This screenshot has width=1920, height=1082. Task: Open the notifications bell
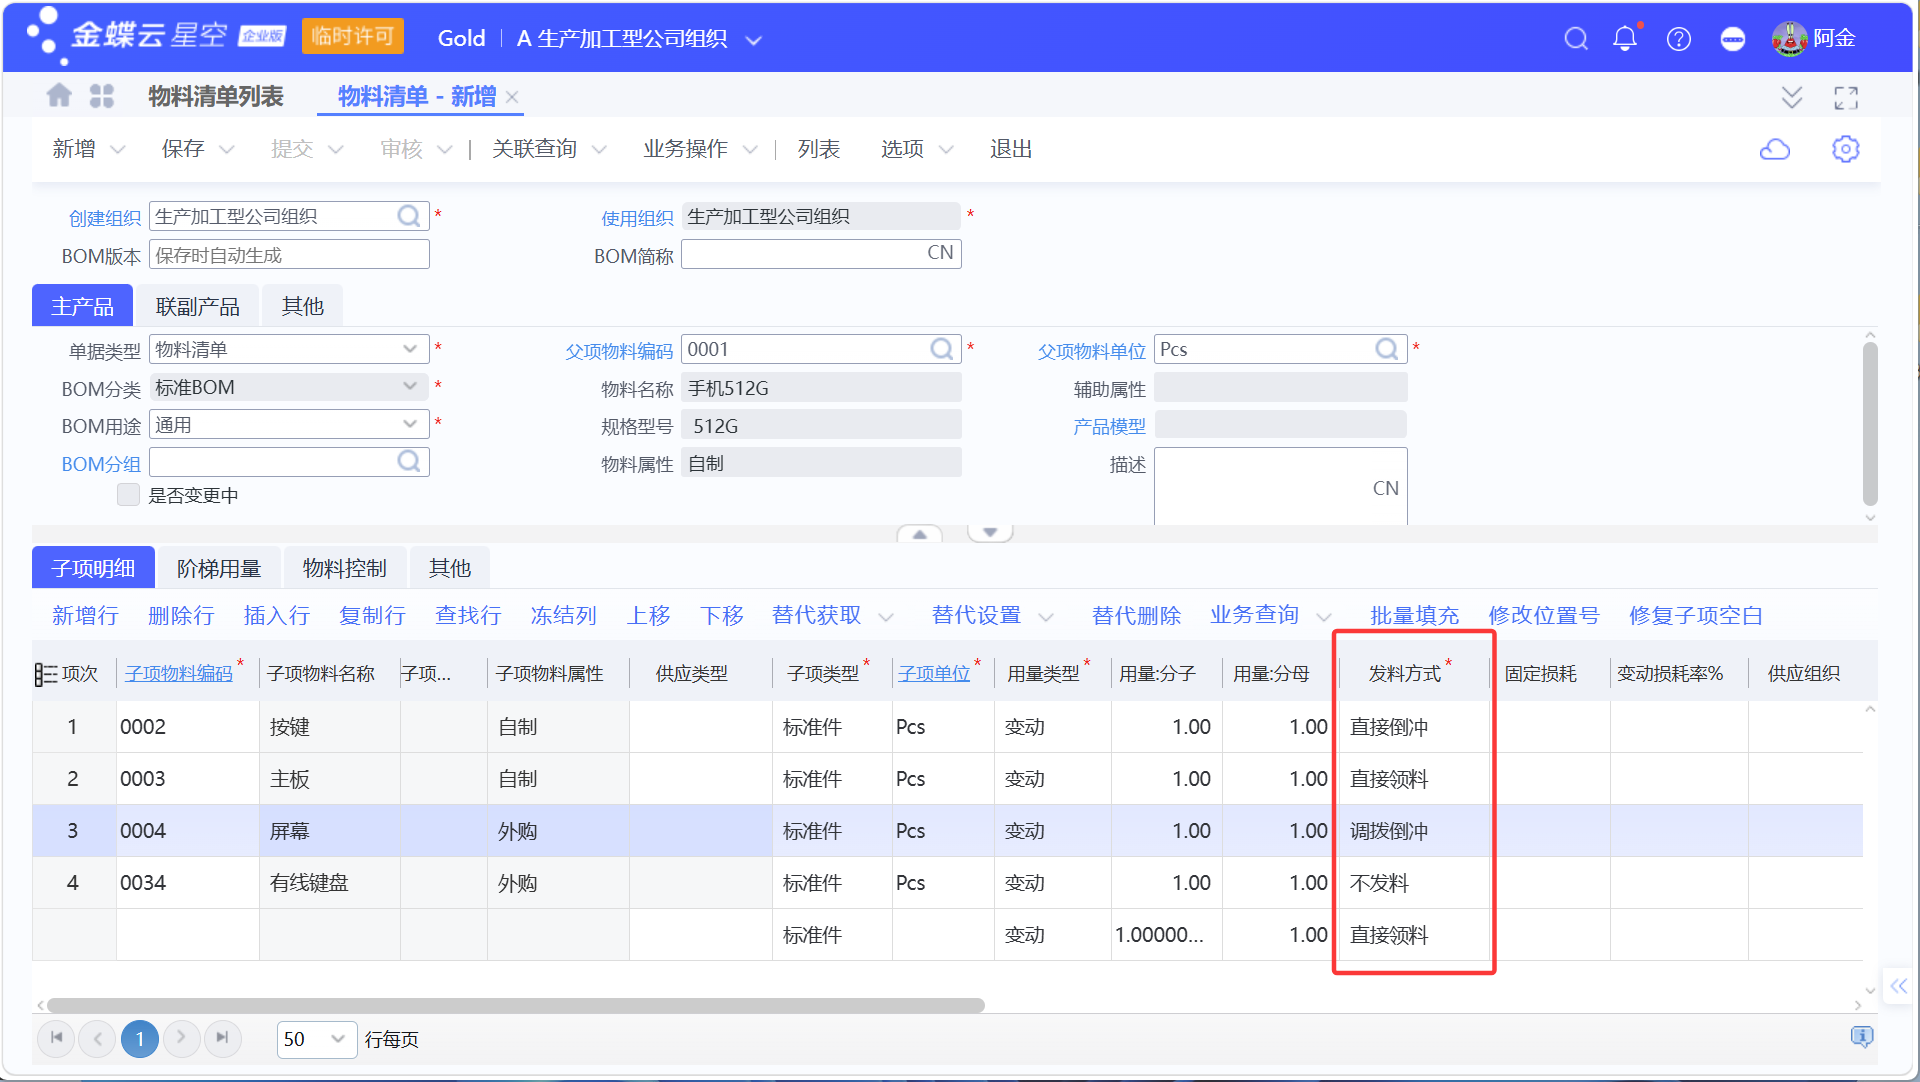click(1625, 39)
